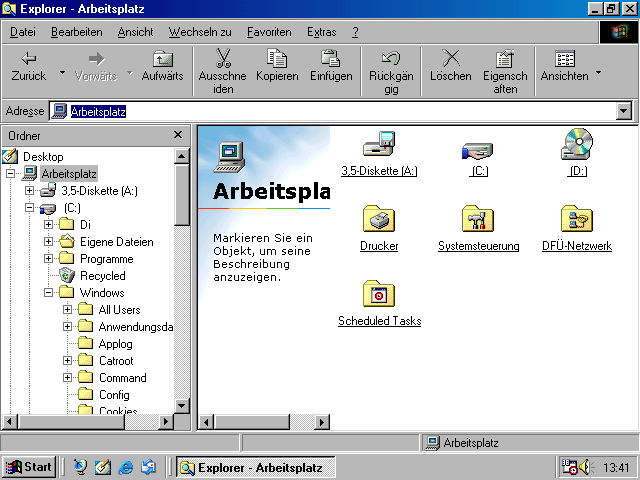Open the Extras menu
Viewport: 640px width, 480px height.
[322, 32]
